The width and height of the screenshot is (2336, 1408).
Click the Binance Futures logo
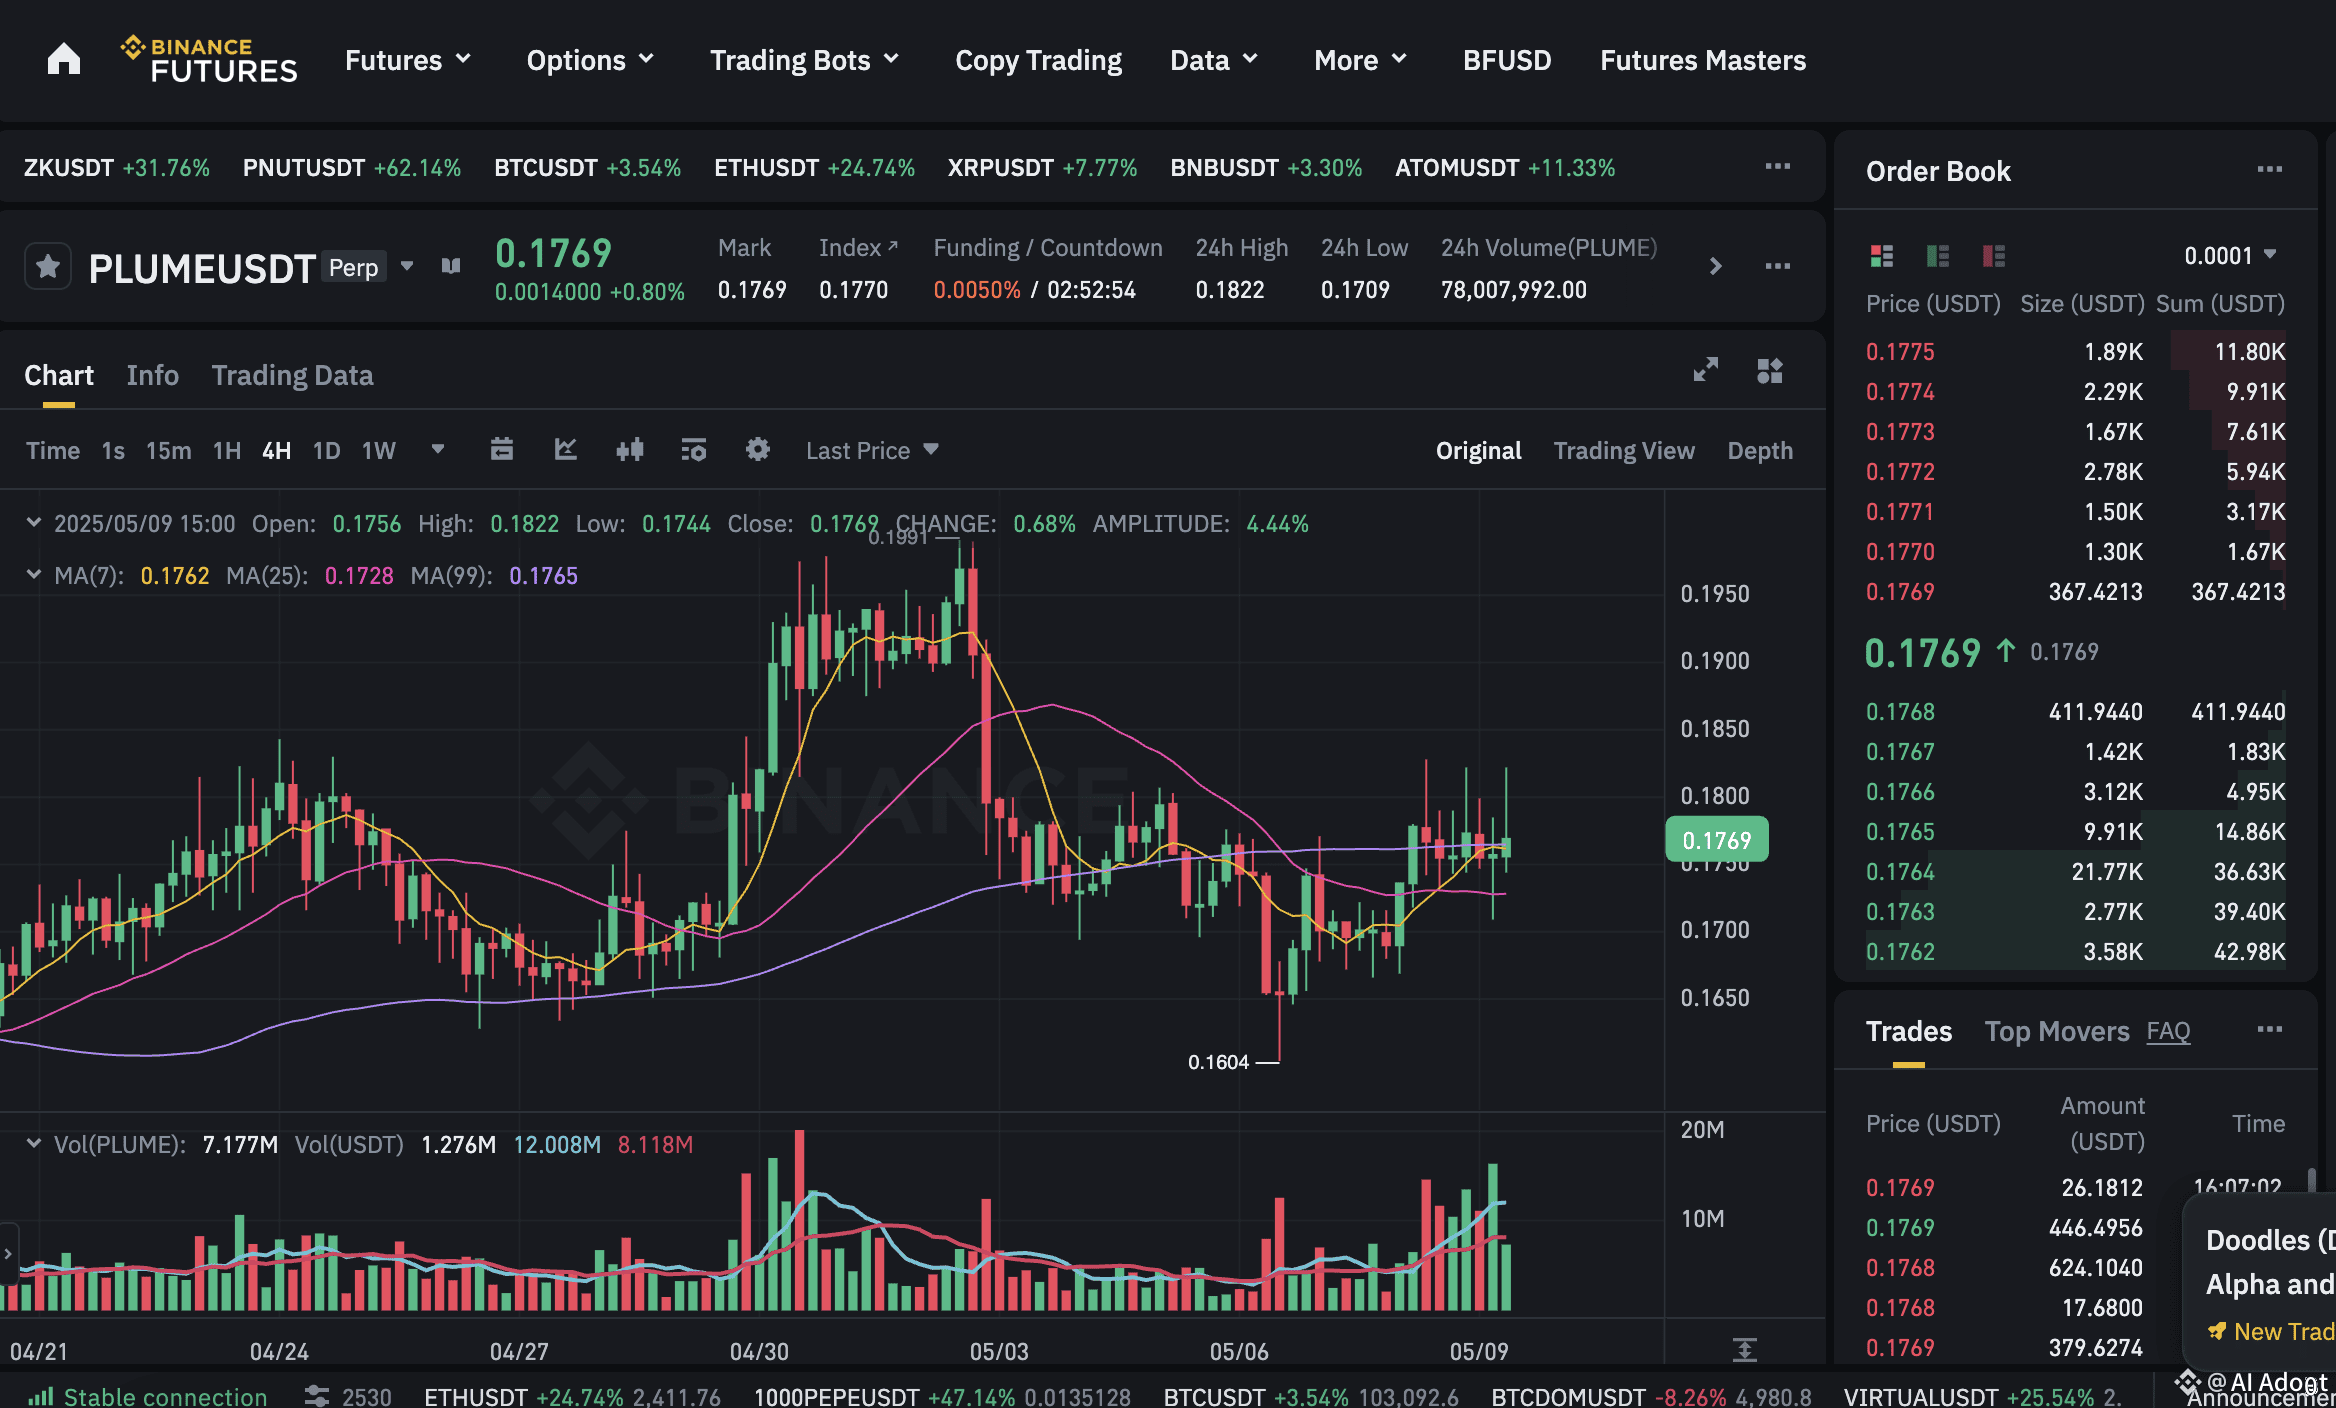209,60
